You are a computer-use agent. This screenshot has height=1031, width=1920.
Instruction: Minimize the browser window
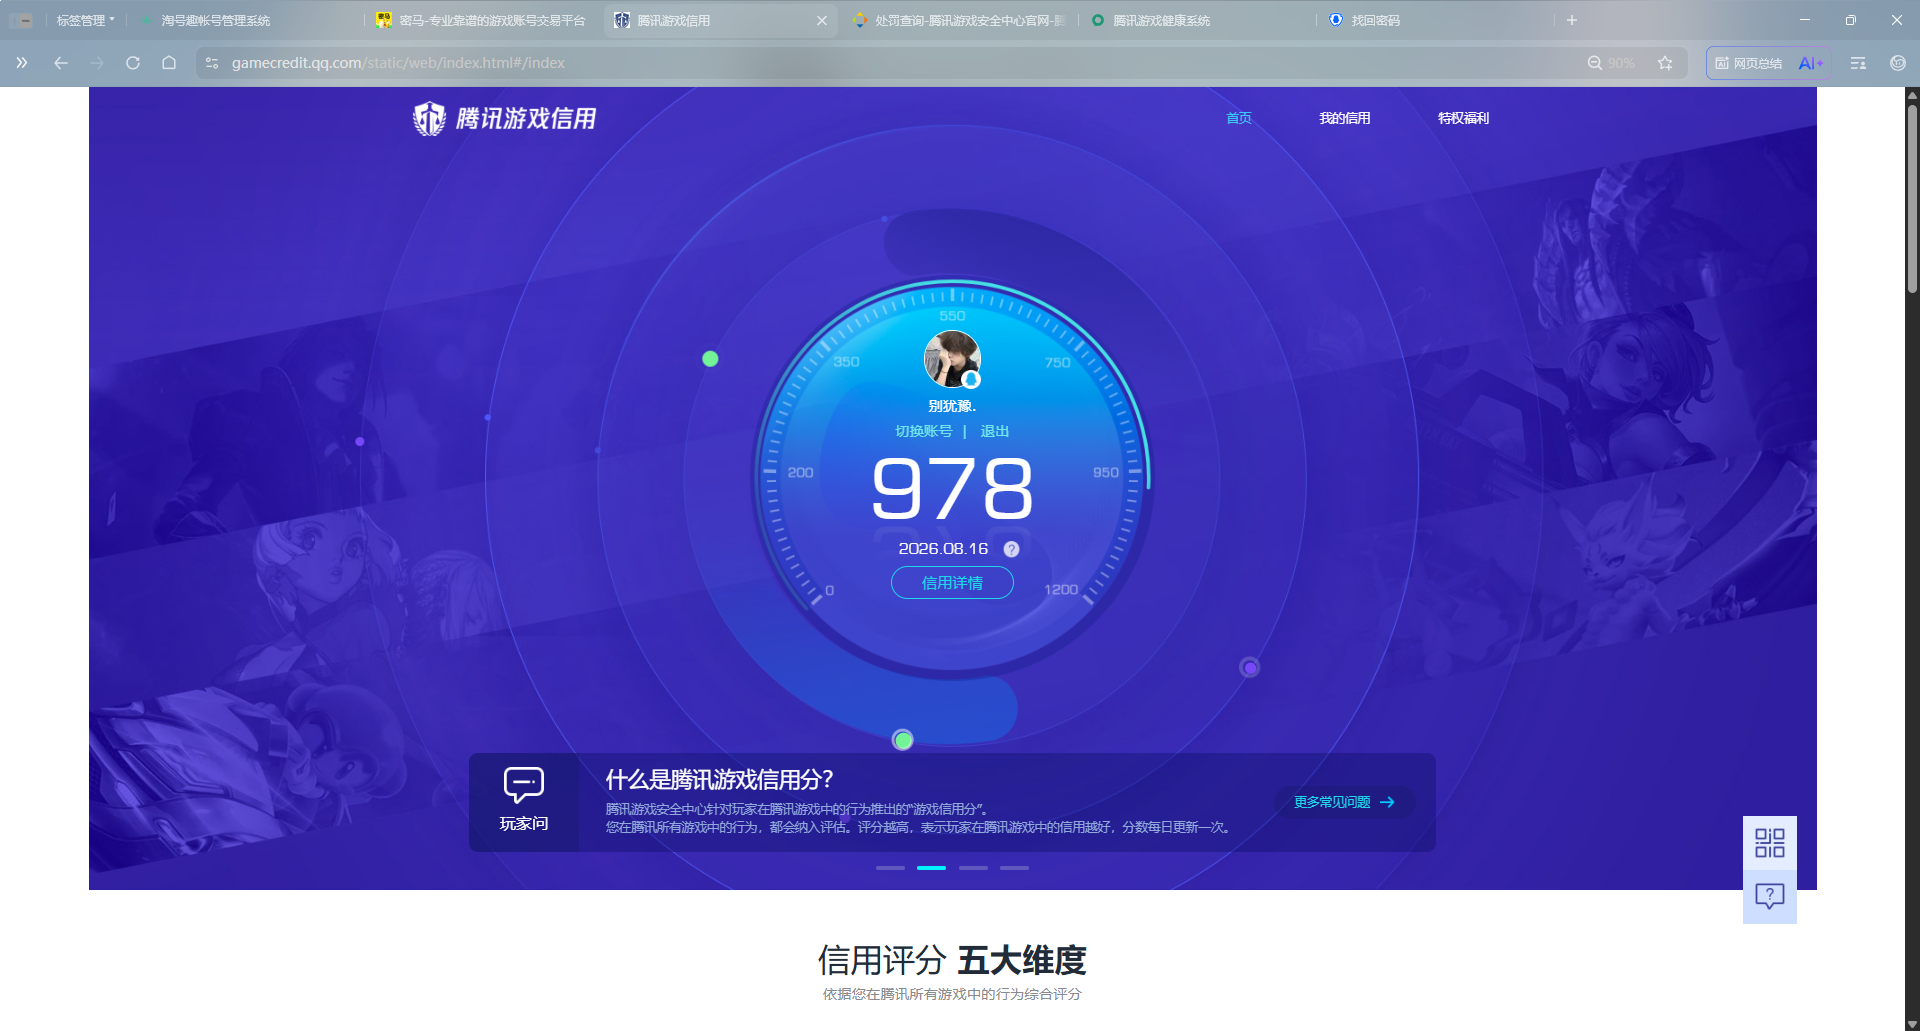pyautogui.click(x=1805, y=20)
